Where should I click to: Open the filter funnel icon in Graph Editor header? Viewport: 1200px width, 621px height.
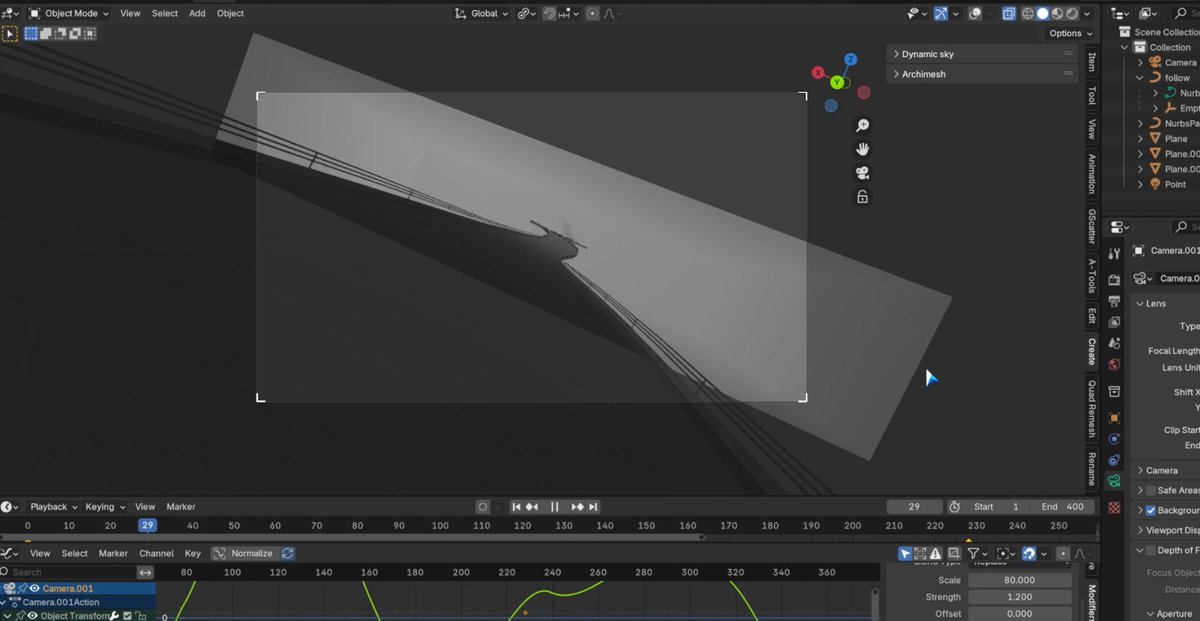tap(975, 553)
